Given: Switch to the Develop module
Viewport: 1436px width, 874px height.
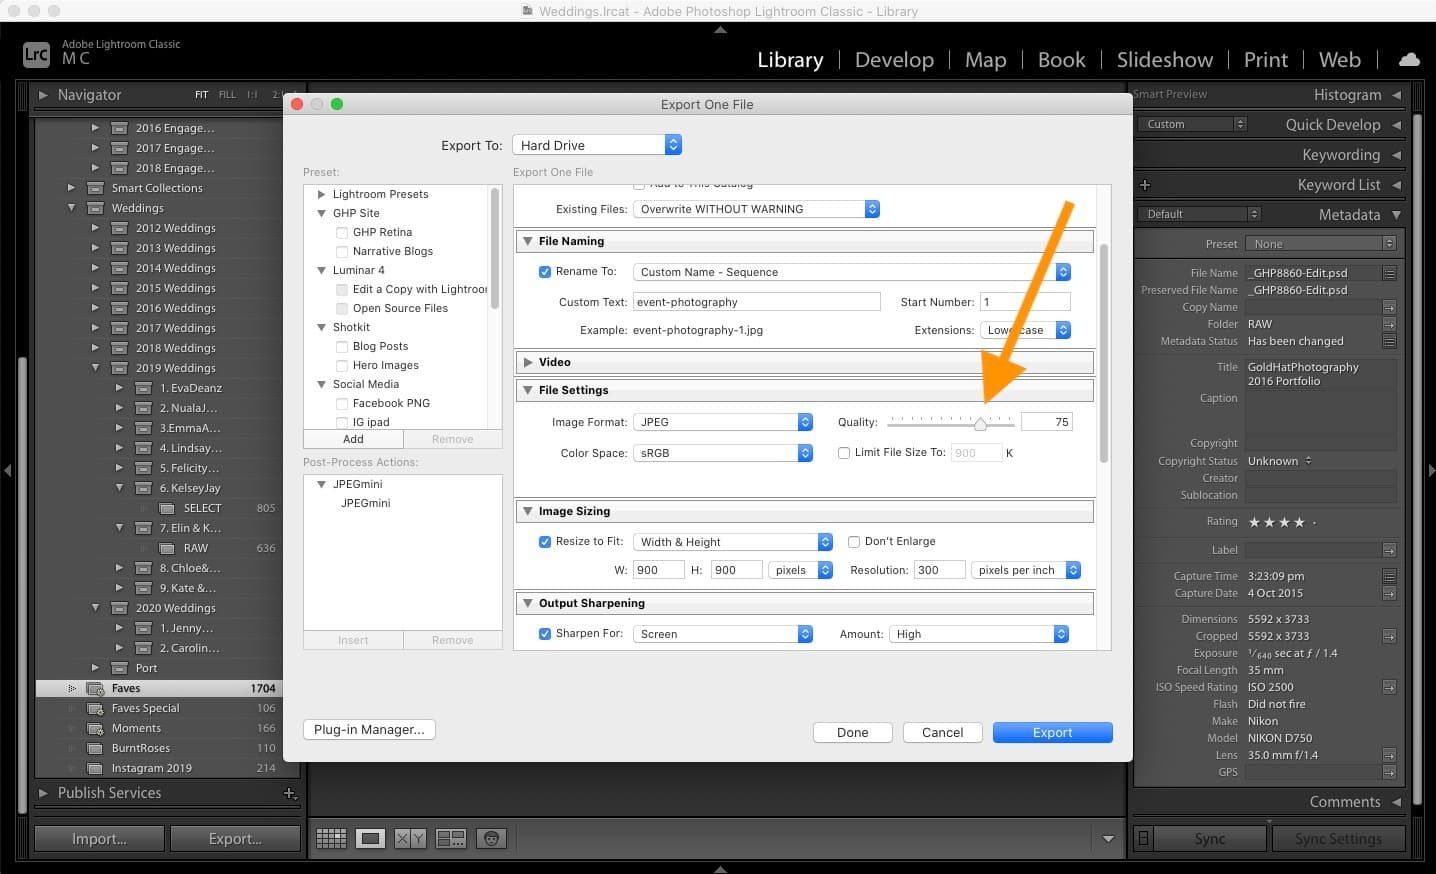Looking at the screenshot, I should coord(894,60).
